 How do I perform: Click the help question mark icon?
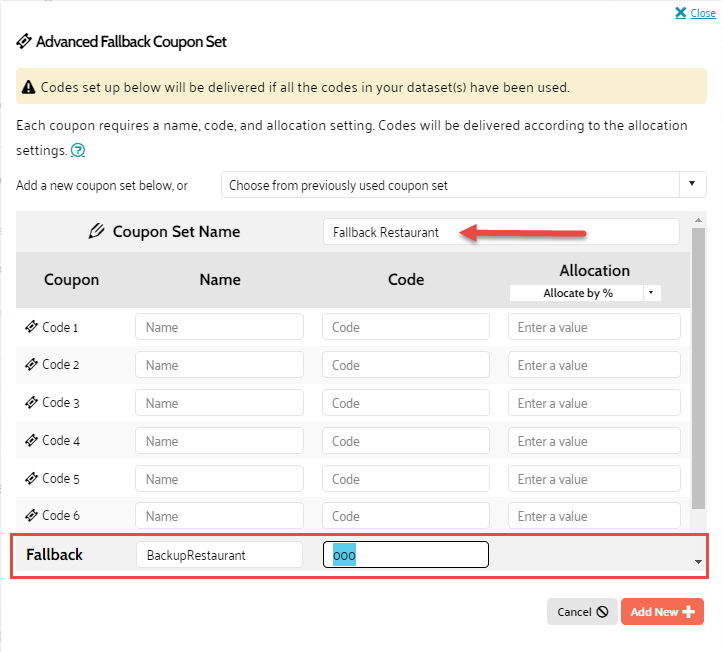[x=78, y=151]
